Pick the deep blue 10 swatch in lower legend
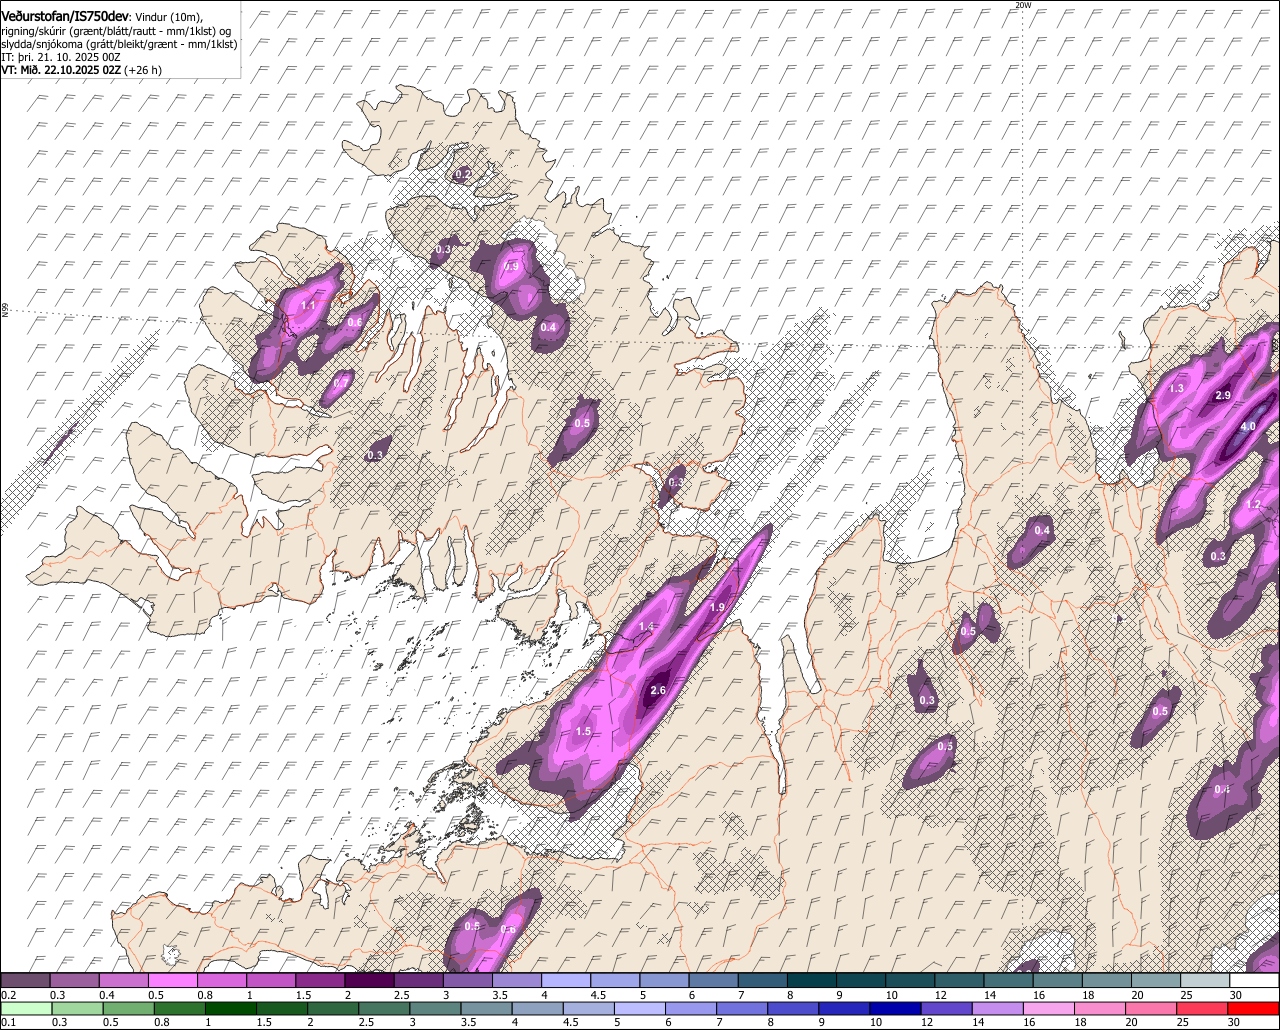 pyautogui.click(x=895, y=1008)
